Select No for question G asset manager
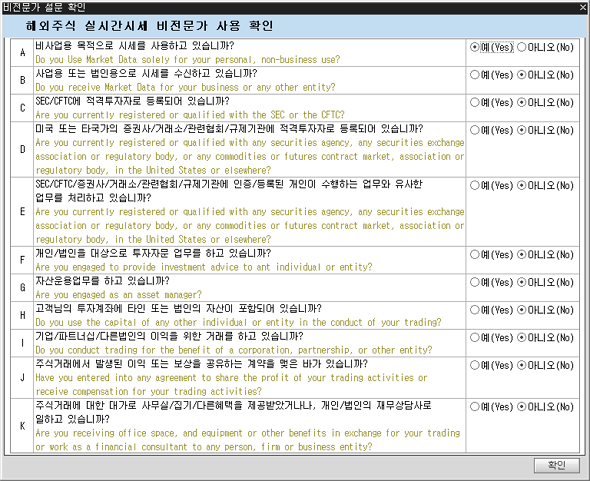The width and height of the screenshot is (590, 481). click(545, 282)
